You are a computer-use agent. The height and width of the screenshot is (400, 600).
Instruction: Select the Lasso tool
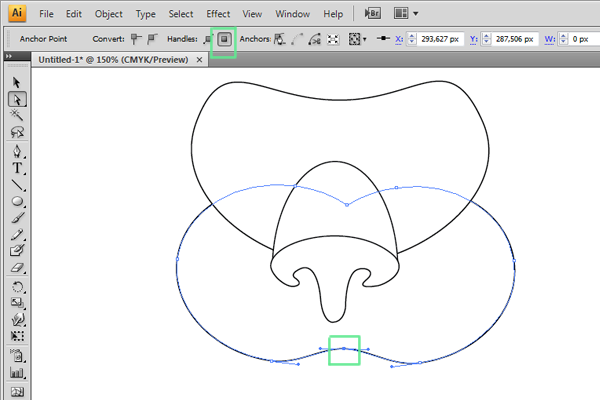pyautogui.click(x=17, y=132)
